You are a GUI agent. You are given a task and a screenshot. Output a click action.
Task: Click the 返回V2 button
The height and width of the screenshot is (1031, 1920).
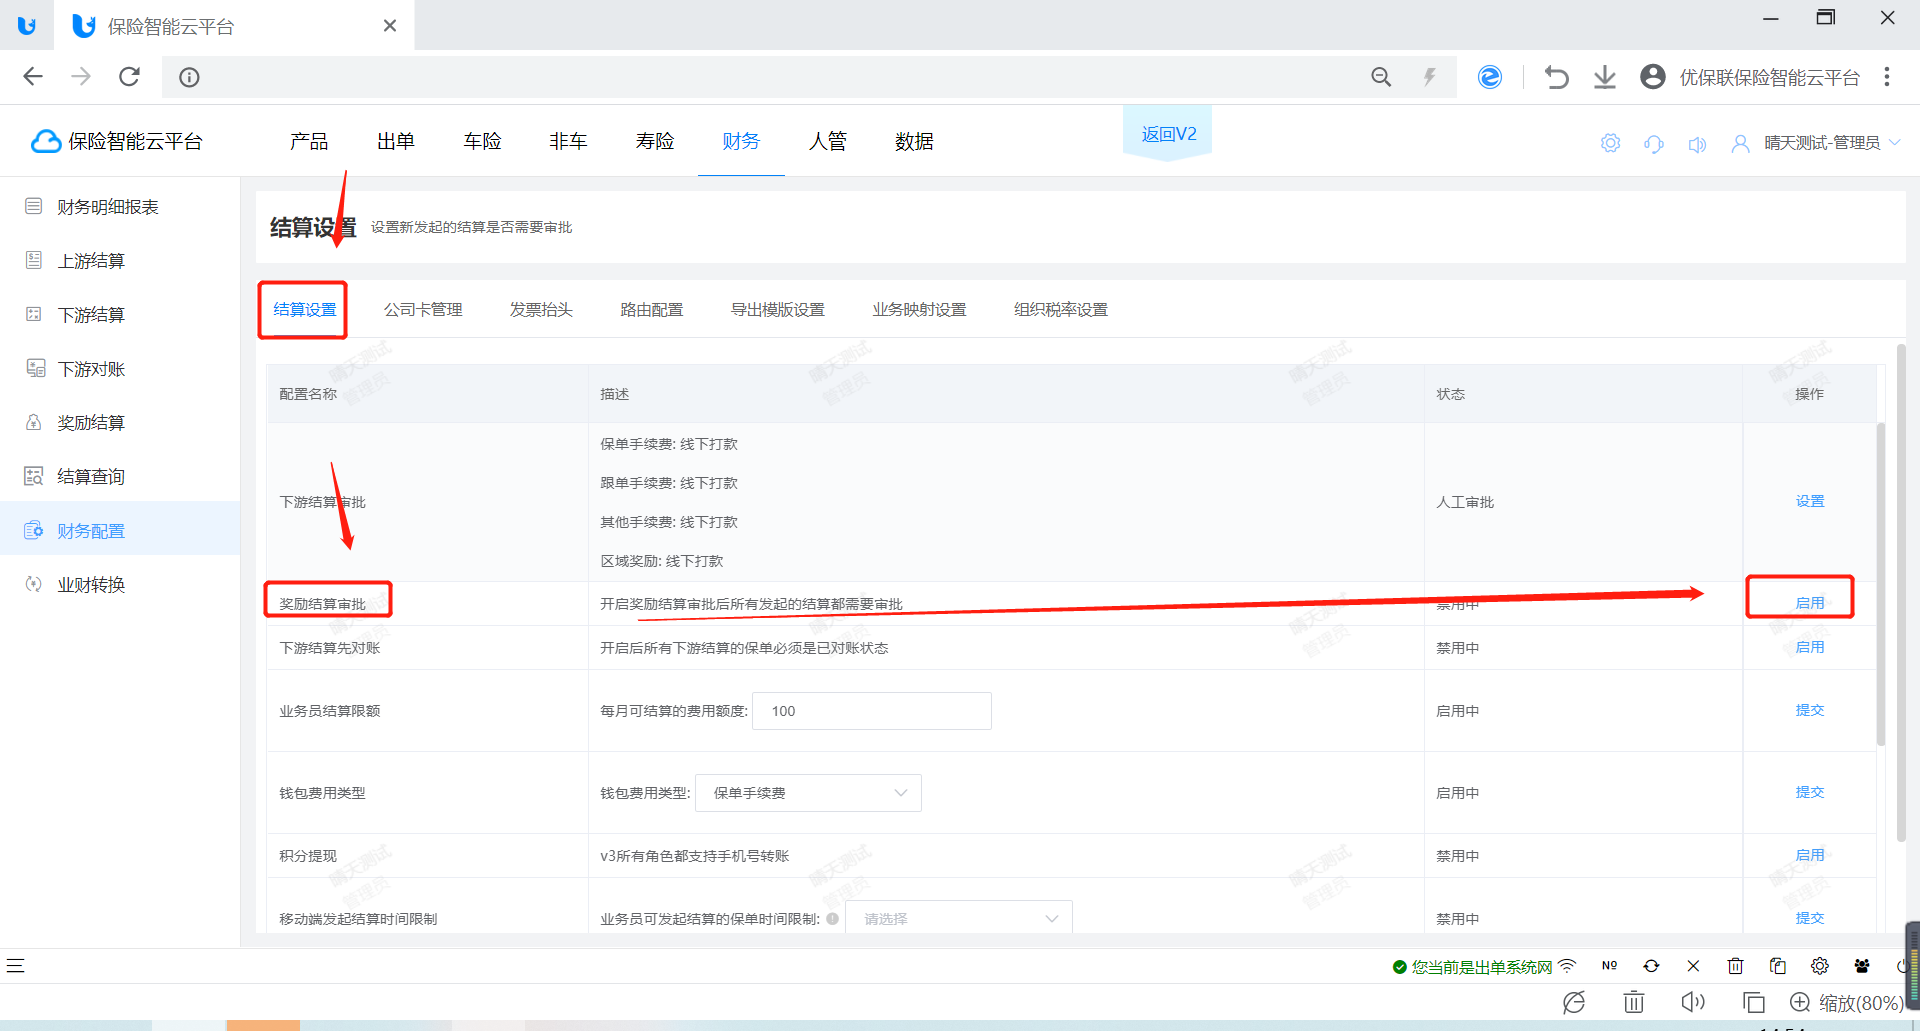pos(1168,134)
